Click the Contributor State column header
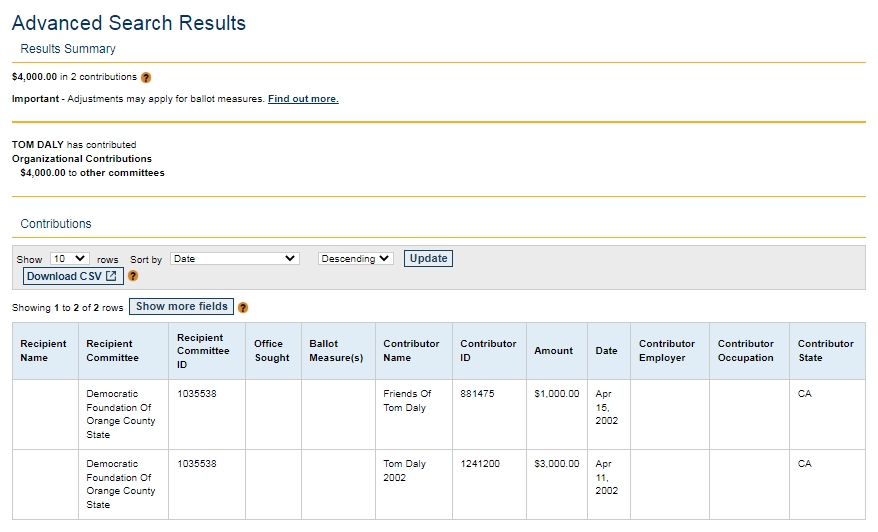The width and height of the screenshot is (878, 532). (825, 351)
